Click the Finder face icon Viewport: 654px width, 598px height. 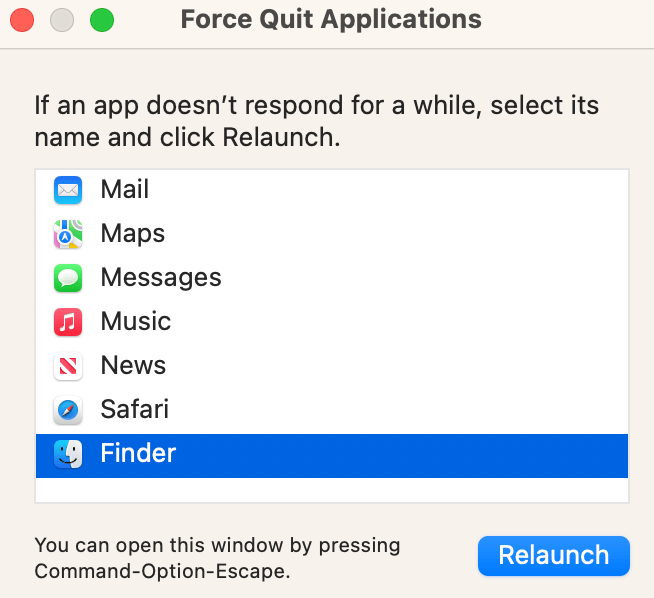[x=68, y=454]
